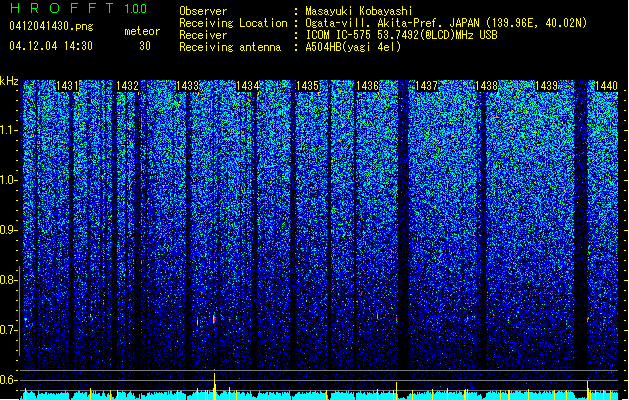Click the kHz axis unit label

[x=9, y=81]
